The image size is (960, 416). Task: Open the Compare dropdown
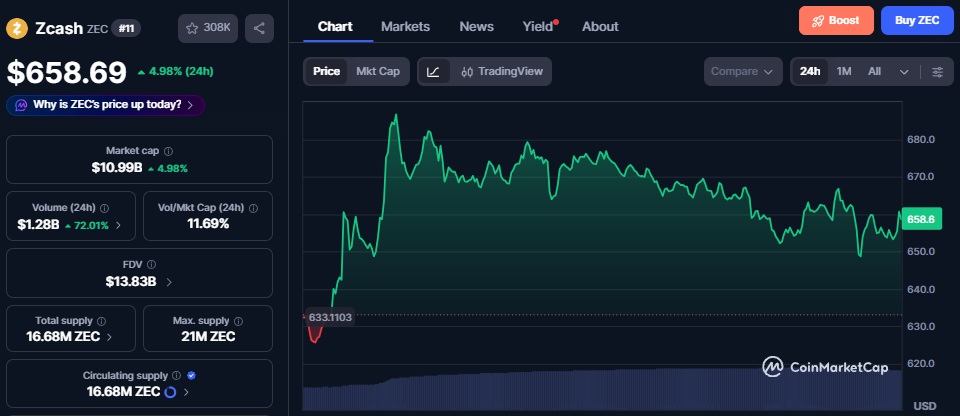click(x=743, y=72)
